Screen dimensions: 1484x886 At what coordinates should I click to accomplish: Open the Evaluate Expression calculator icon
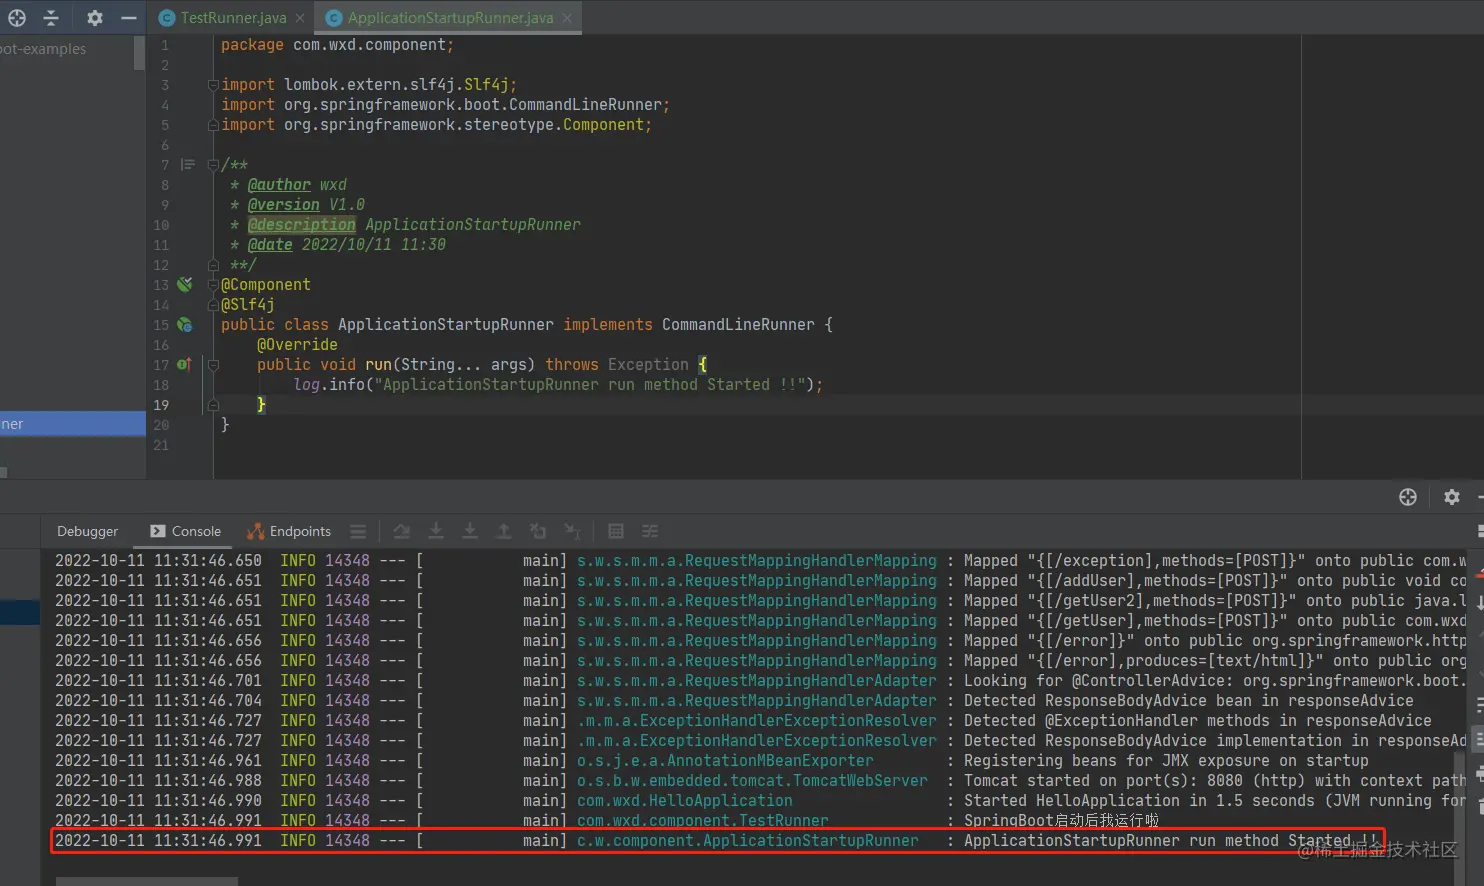(616, 531)
